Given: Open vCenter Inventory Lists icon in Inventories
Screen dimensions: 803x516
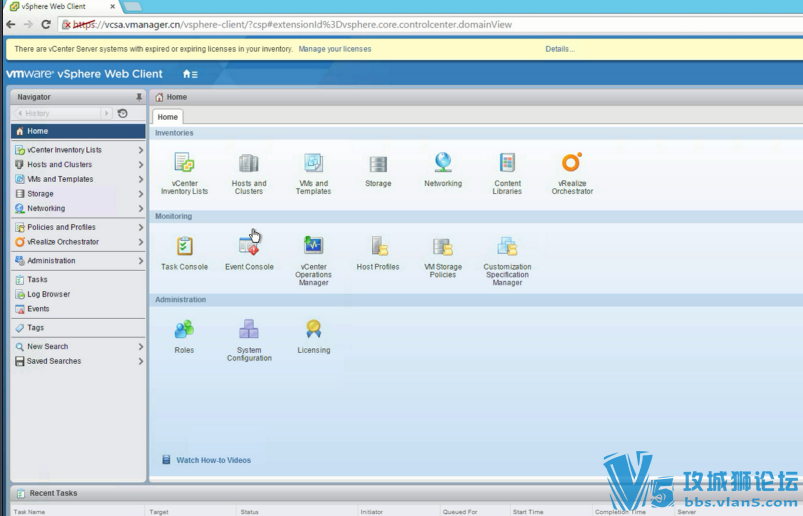Looking at the screenshot, I should [x=184, y=163].
